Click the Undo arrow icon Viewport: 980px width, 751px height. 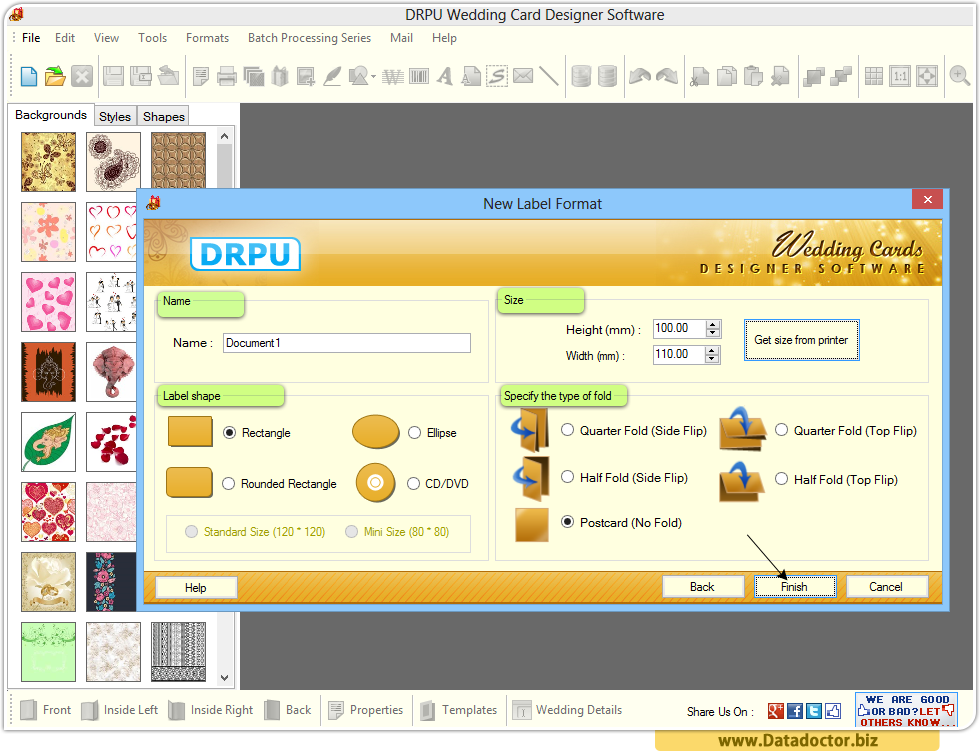click(640, 77)
